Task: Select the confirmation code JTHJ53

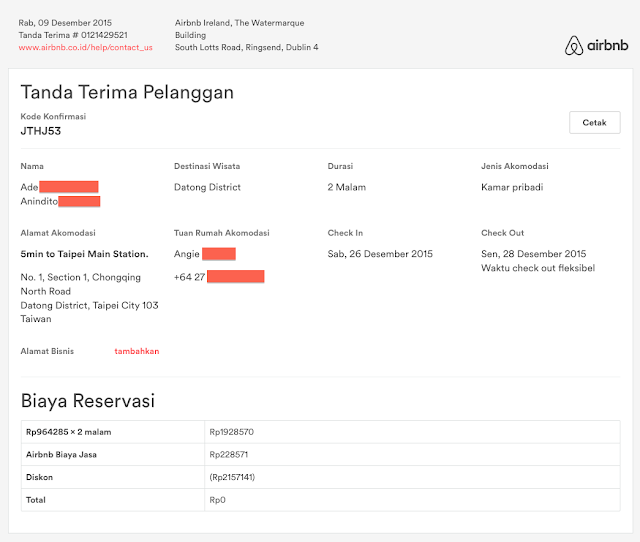Action: 41,131
